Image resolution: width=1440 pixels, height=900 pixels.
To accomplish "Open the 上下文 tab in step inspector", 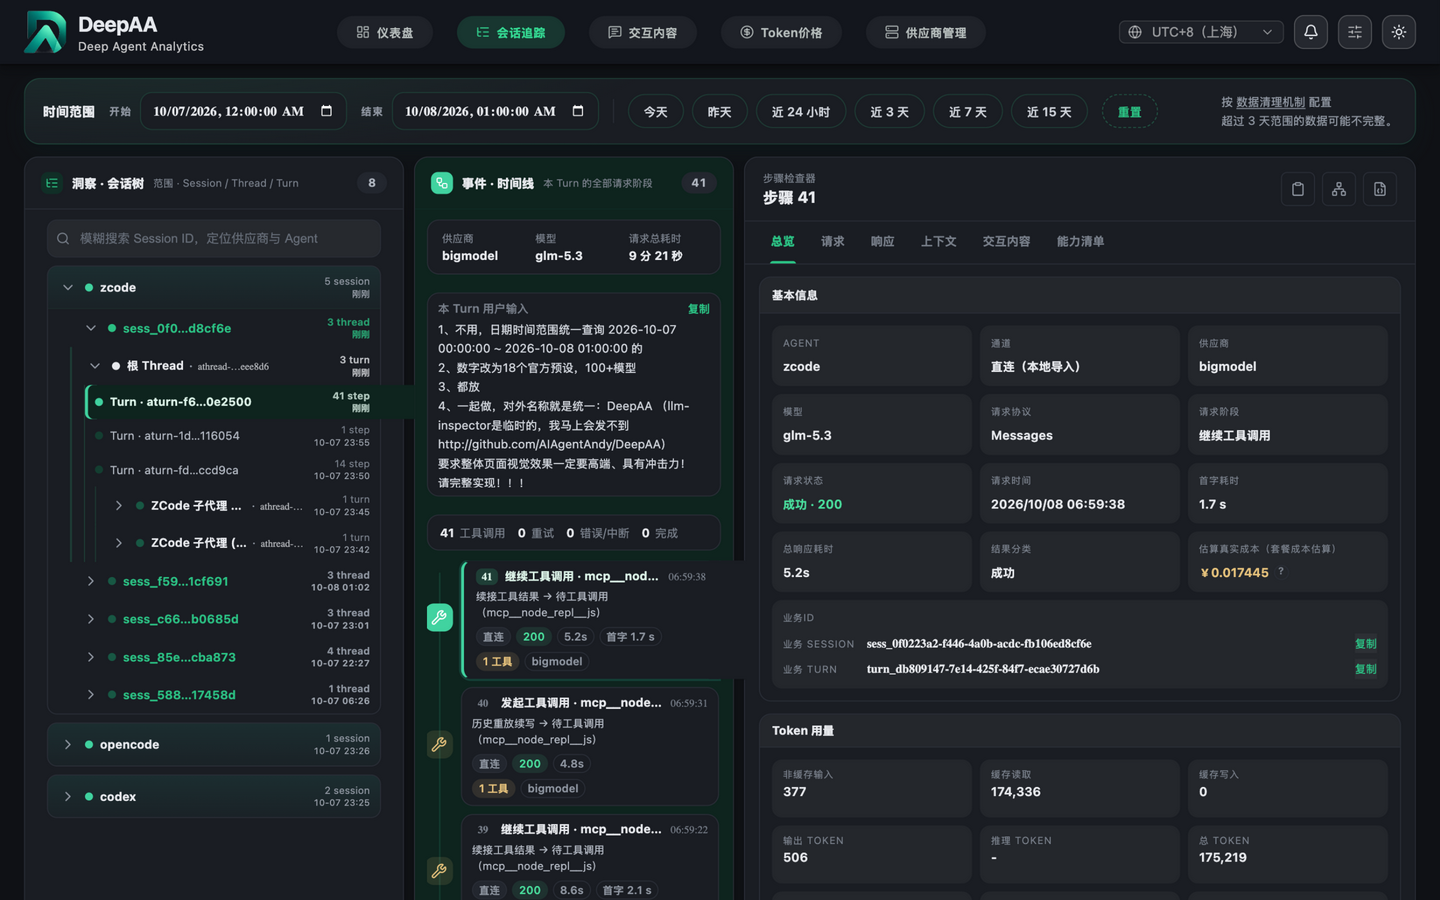I will (x=938, y=242).
